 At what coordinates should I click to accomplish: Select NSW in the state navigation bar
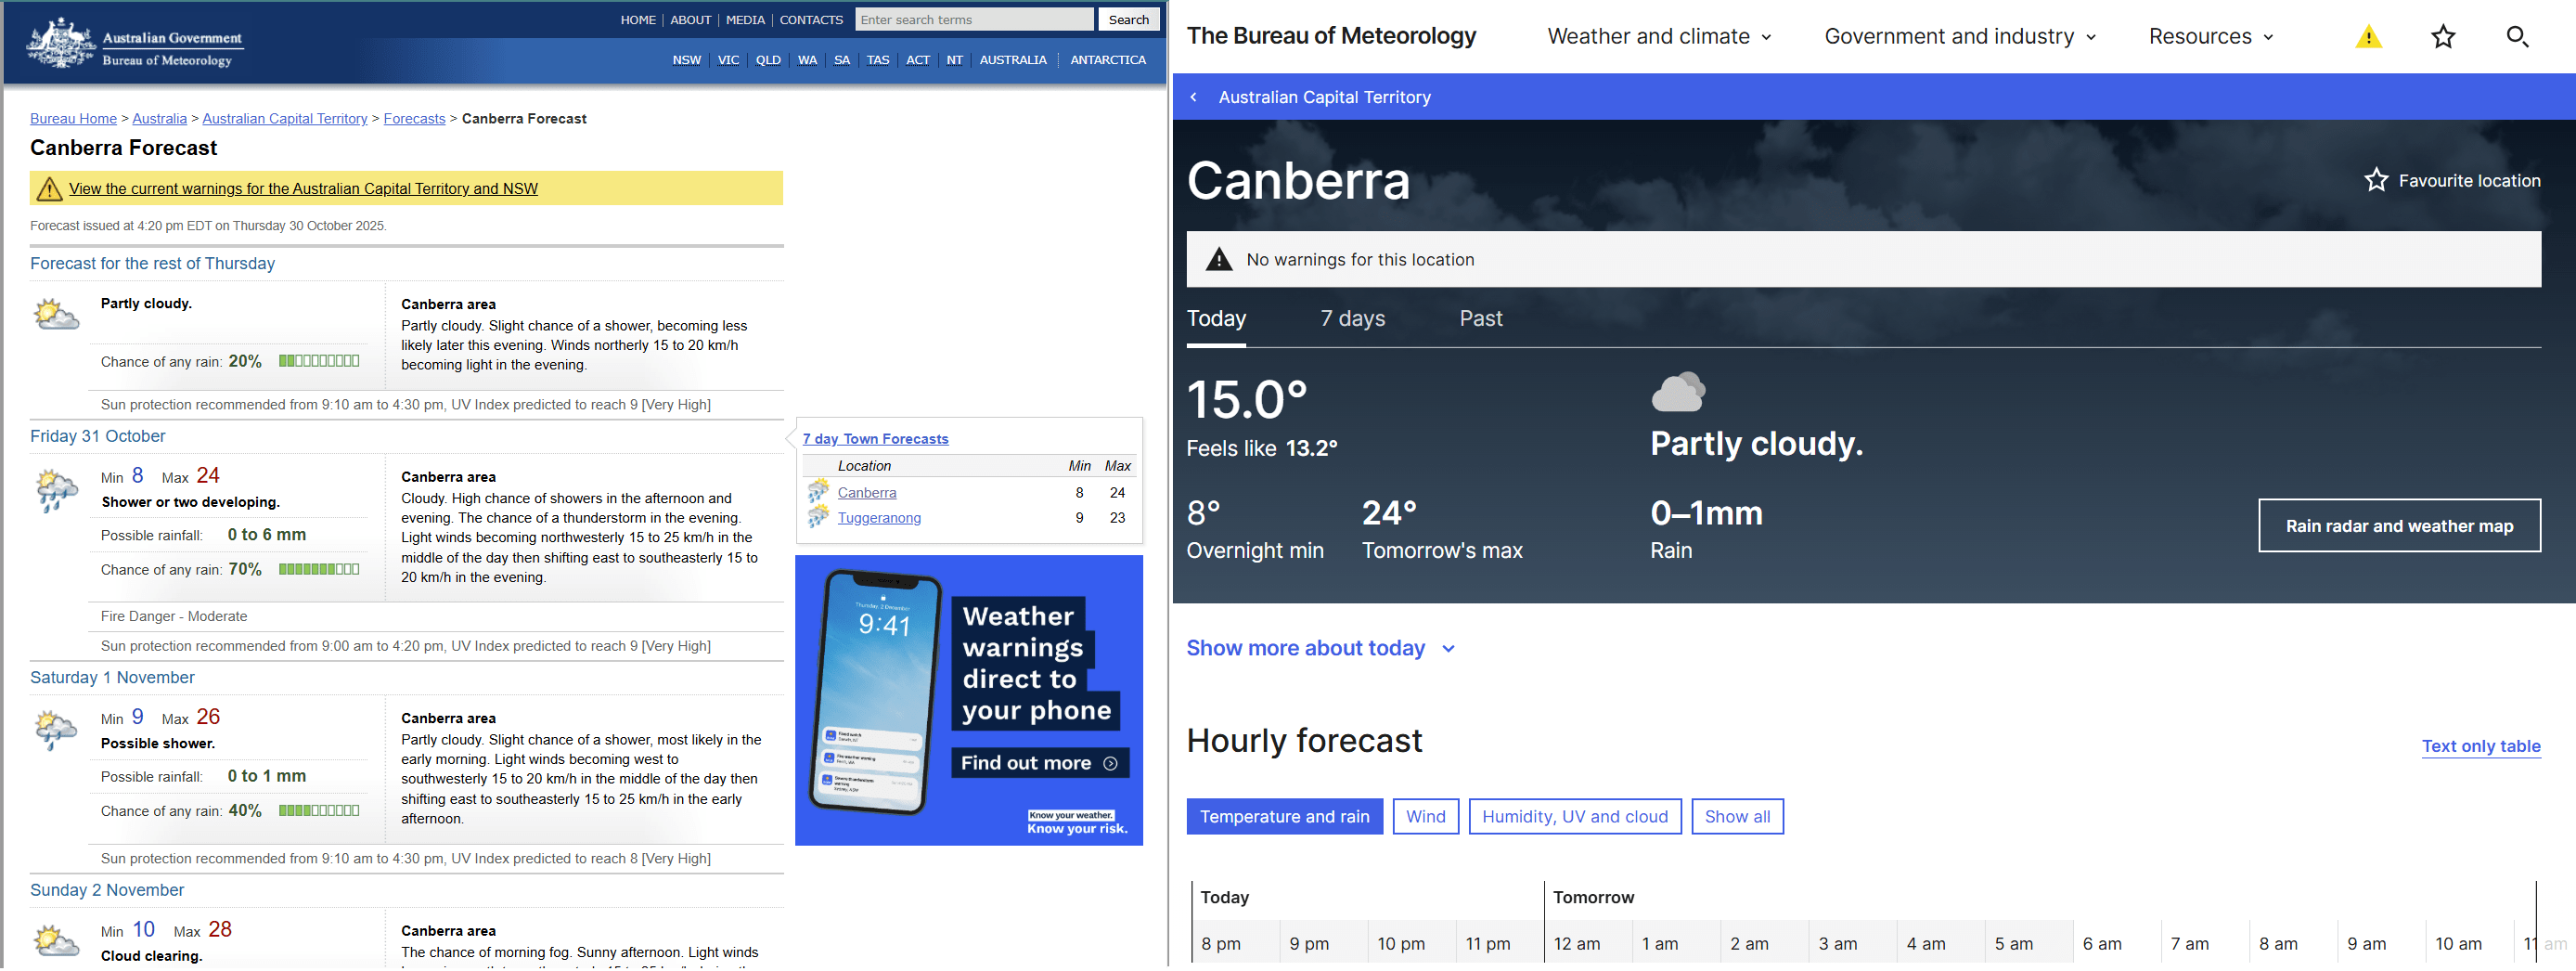686,60
